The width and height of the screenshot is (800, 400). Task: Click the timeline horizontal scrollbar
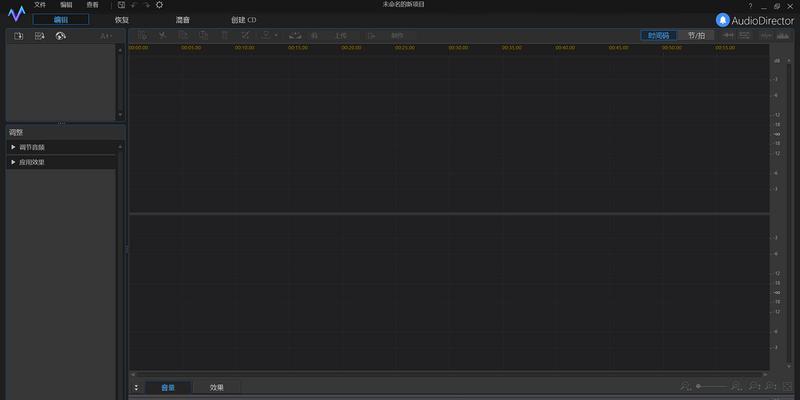pyautogui.click(x=449, y=374)
